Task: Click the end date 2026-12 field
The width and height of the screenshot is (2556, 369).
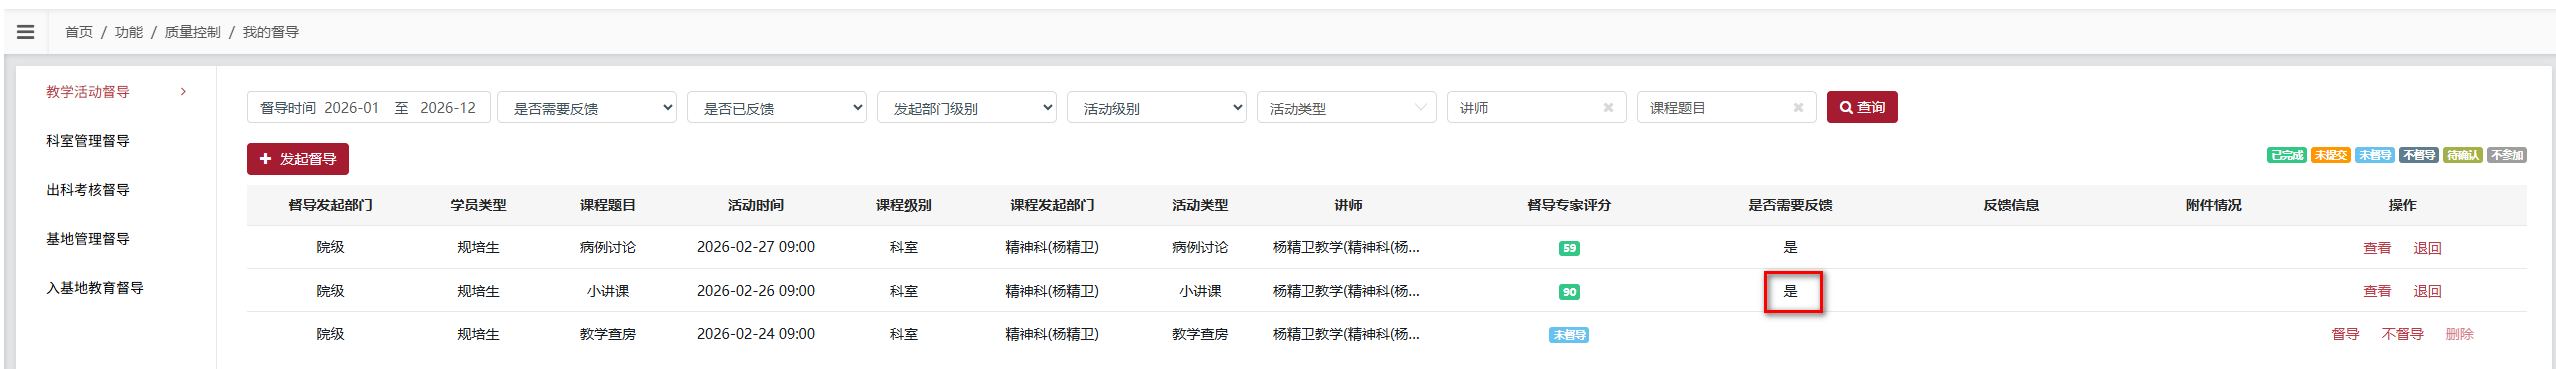Action: pos(448,108)
